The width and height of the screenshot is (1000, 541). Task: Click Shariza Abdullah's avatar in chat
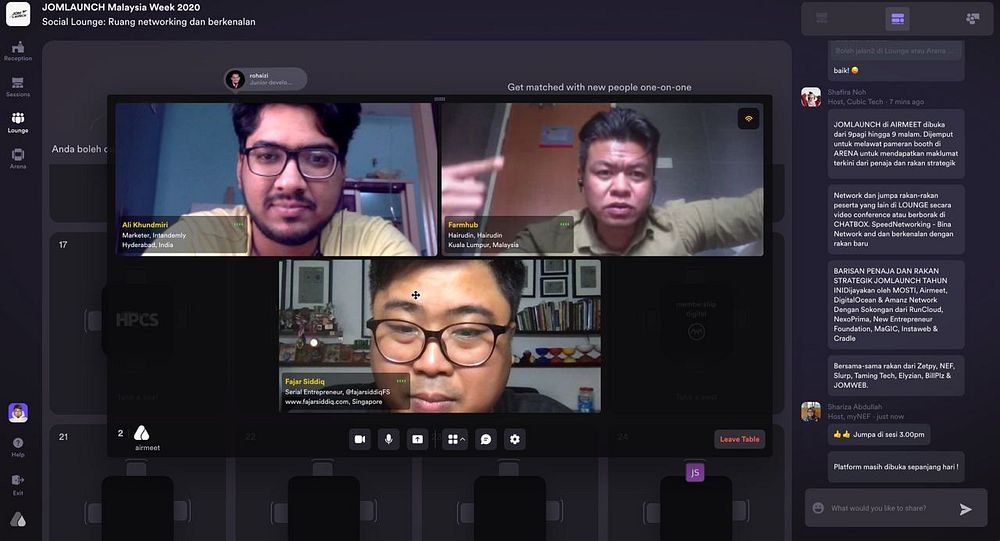[811, 411]
